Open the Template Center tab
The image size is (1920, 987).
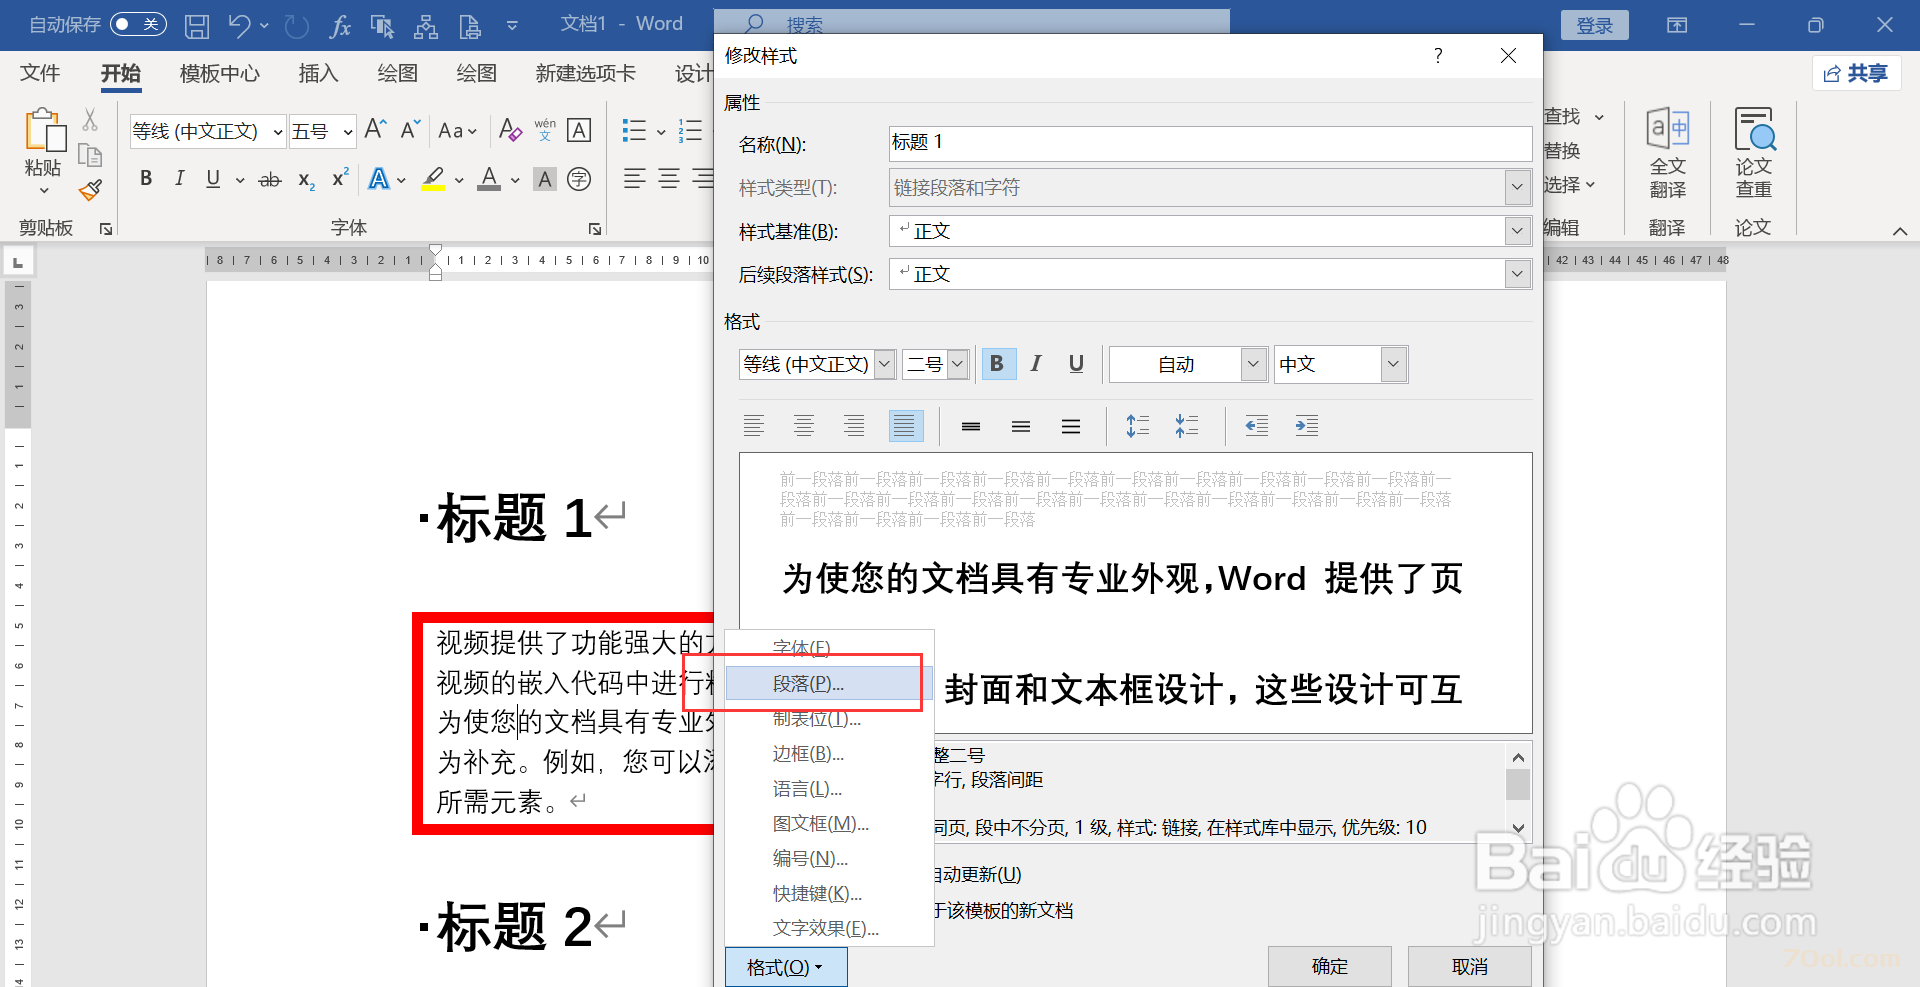(219, 73)
